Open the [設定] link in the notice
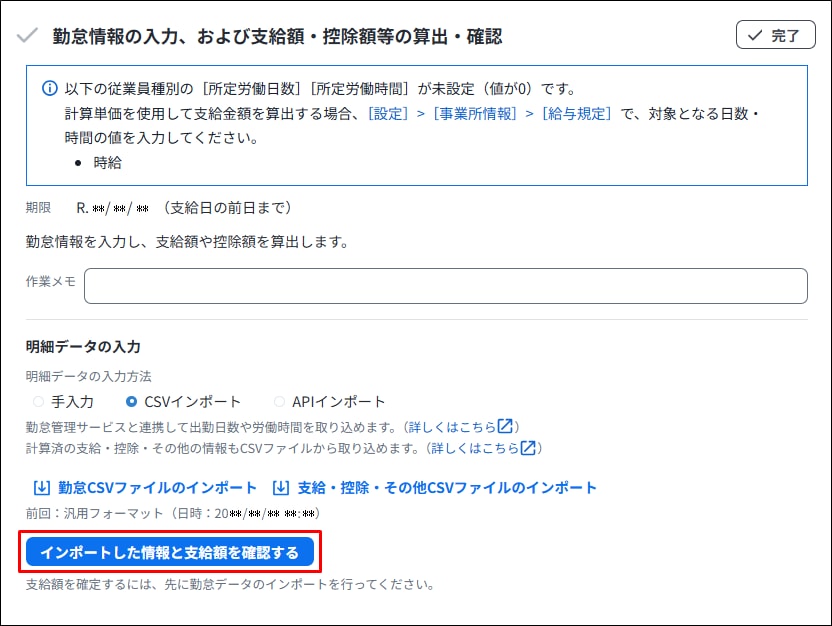 (x=388, y=114)
